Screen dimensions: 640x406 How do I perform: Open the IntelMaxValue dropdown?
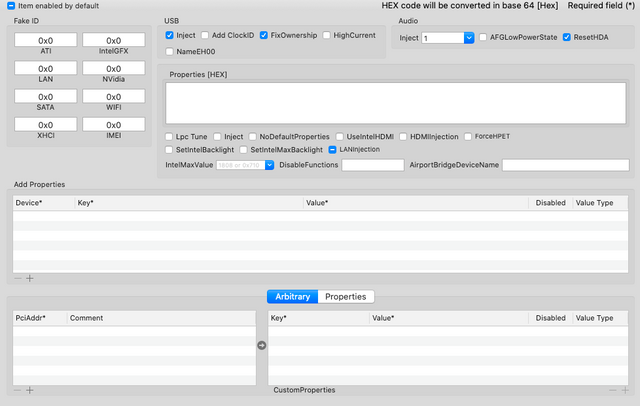269,165
